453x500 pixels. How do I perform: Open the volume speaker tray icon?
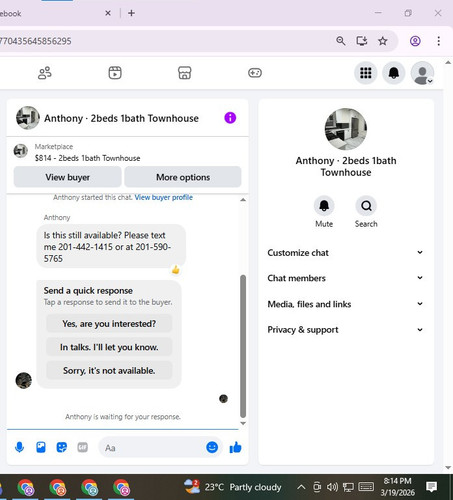point(332,487)
